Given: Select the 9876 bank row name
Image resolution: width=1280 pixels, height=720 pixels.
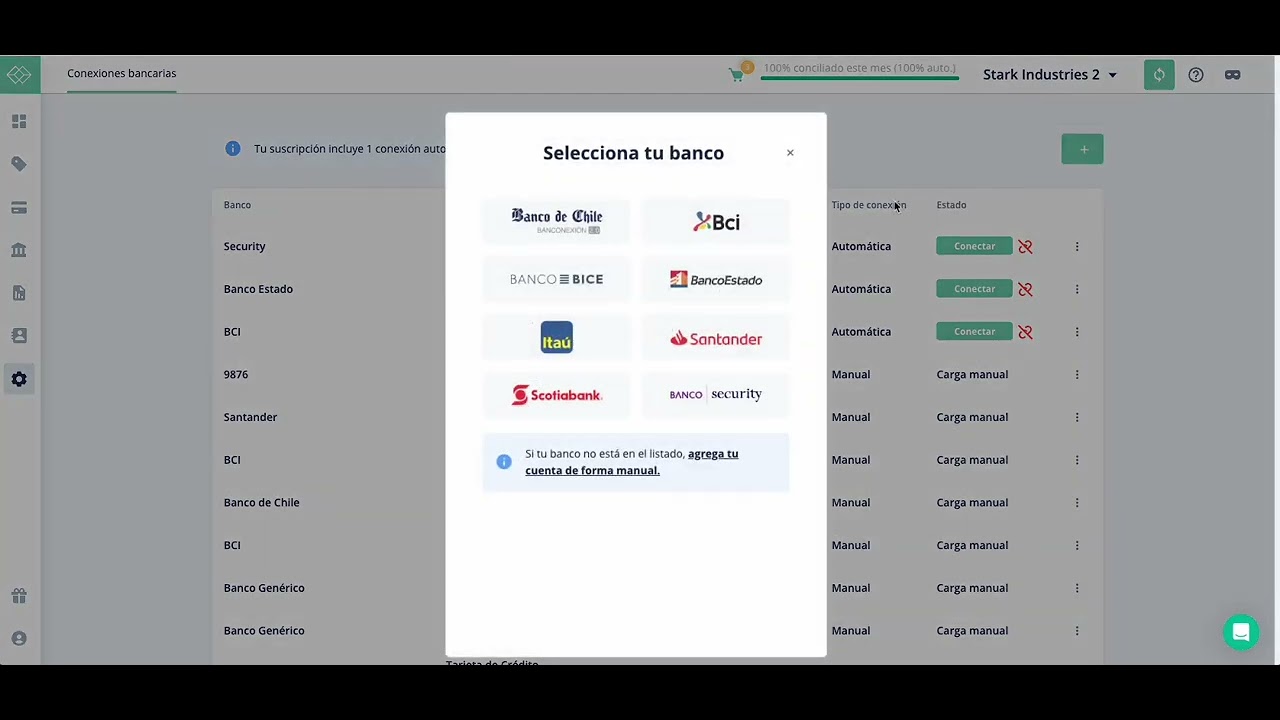Looking at the screenshot, I should tap(236, 374).
